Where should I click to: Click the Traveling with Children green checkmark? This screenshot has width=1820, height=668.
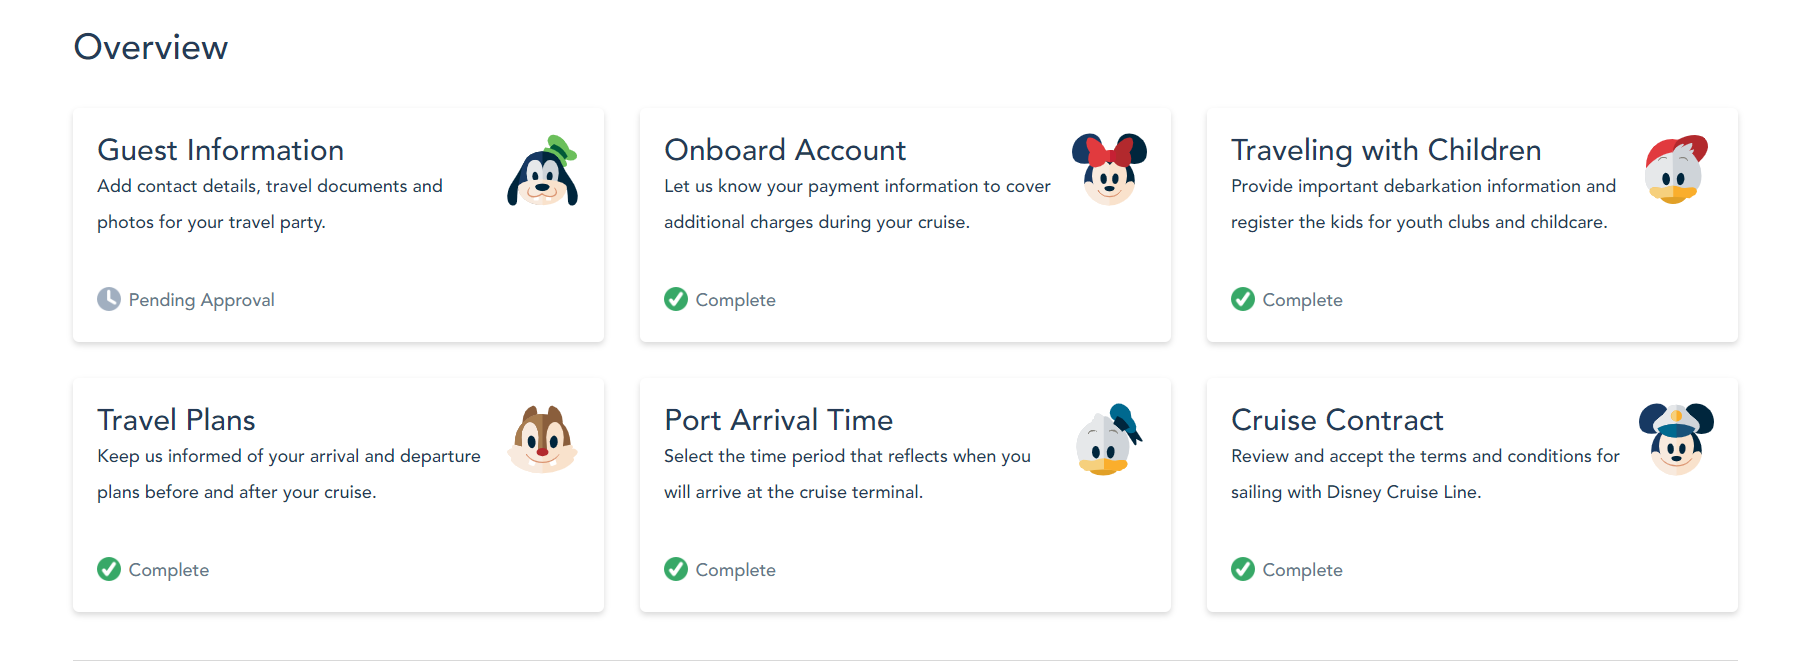coord(1243,299)
